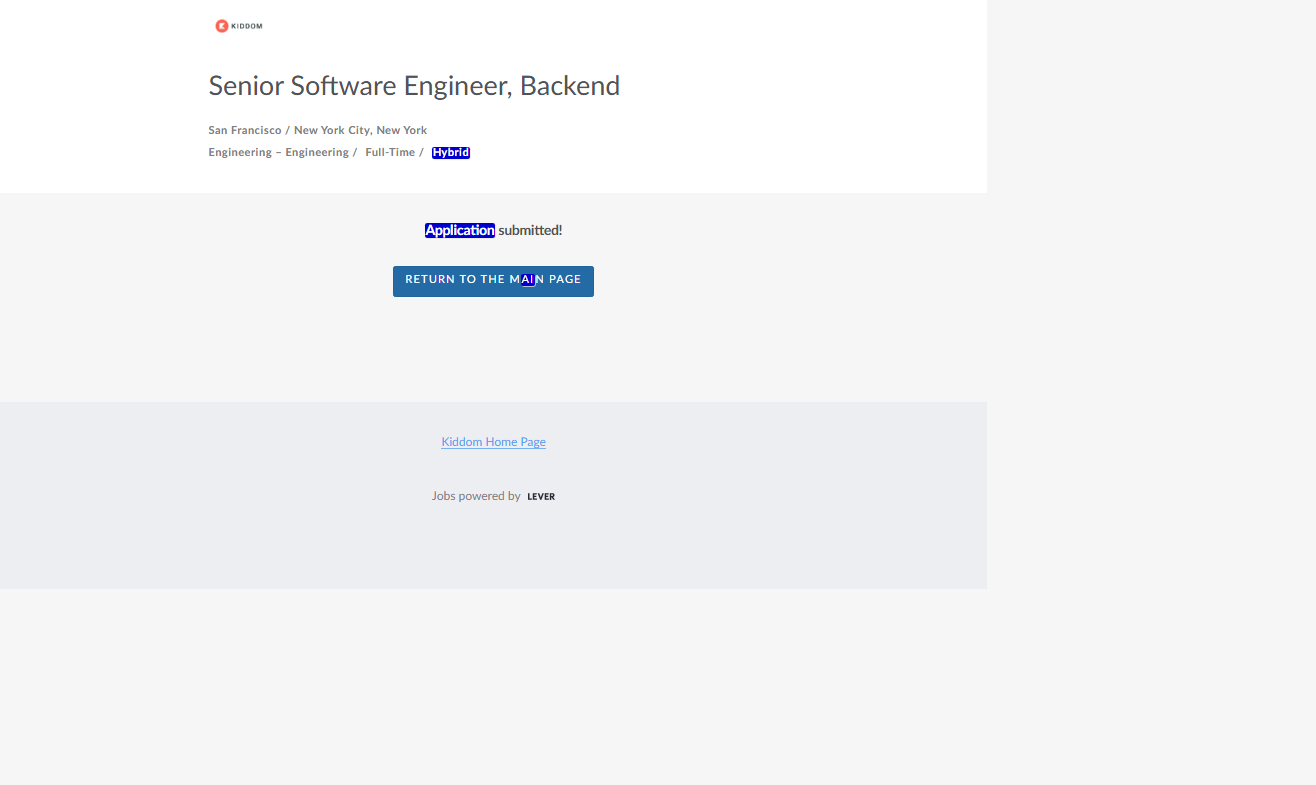Viewport: 1316px width, 785px height.
Task: Click the KIDDOM wordmark text beside the emblem
Action: [x=247, y=26]
